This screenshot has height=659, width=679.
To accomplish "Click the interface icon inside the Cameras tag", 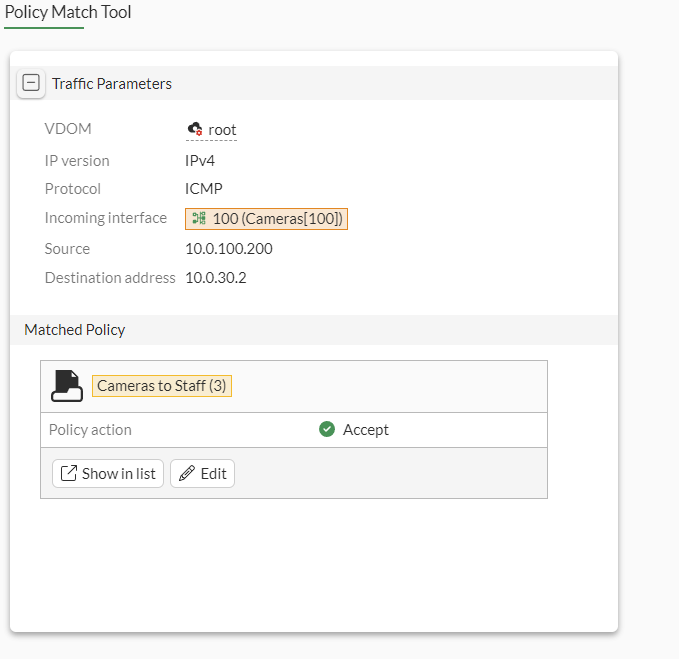I will click(199, 218).
